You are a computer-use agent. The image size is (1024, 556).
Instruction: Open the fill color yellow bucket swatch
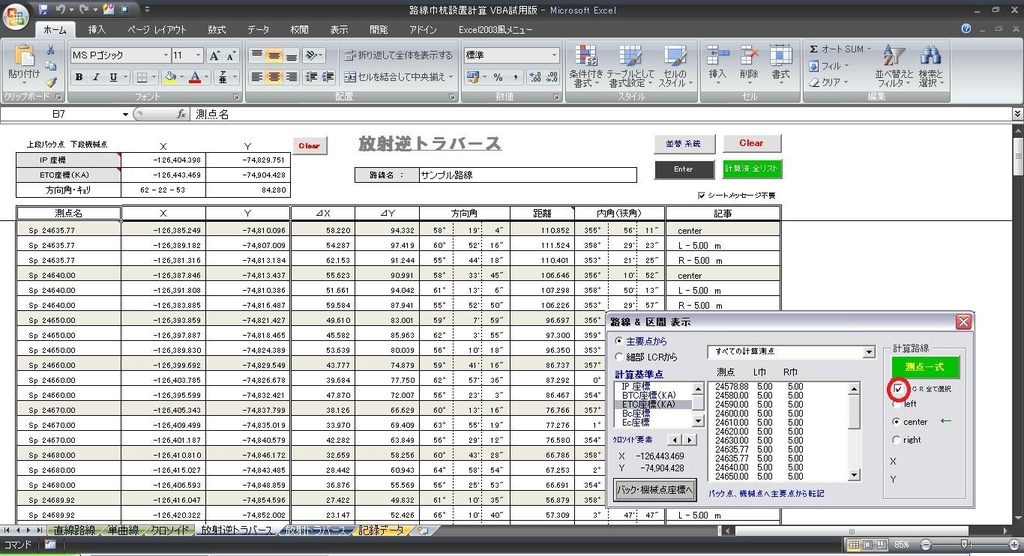pos(170,77)
